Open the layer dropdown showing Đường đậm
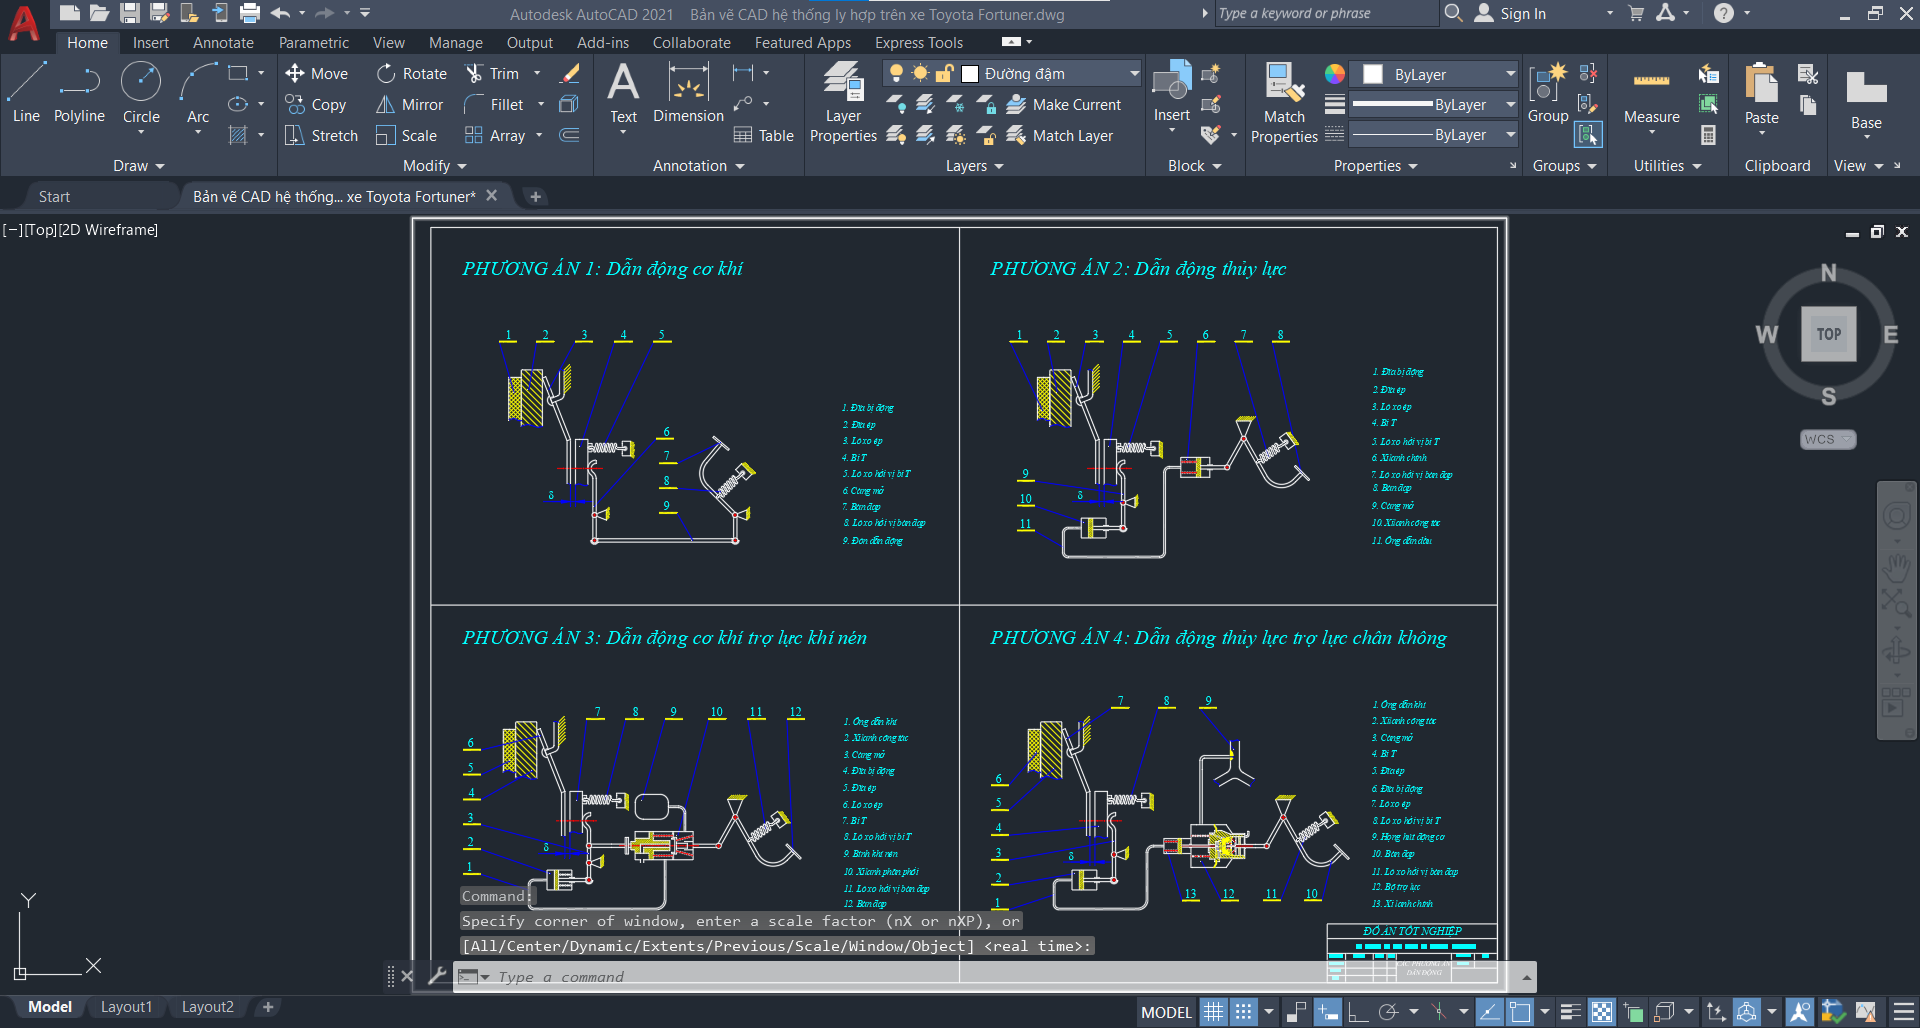This screenshot has height=1028, width=1920. tap(1134, 73)
